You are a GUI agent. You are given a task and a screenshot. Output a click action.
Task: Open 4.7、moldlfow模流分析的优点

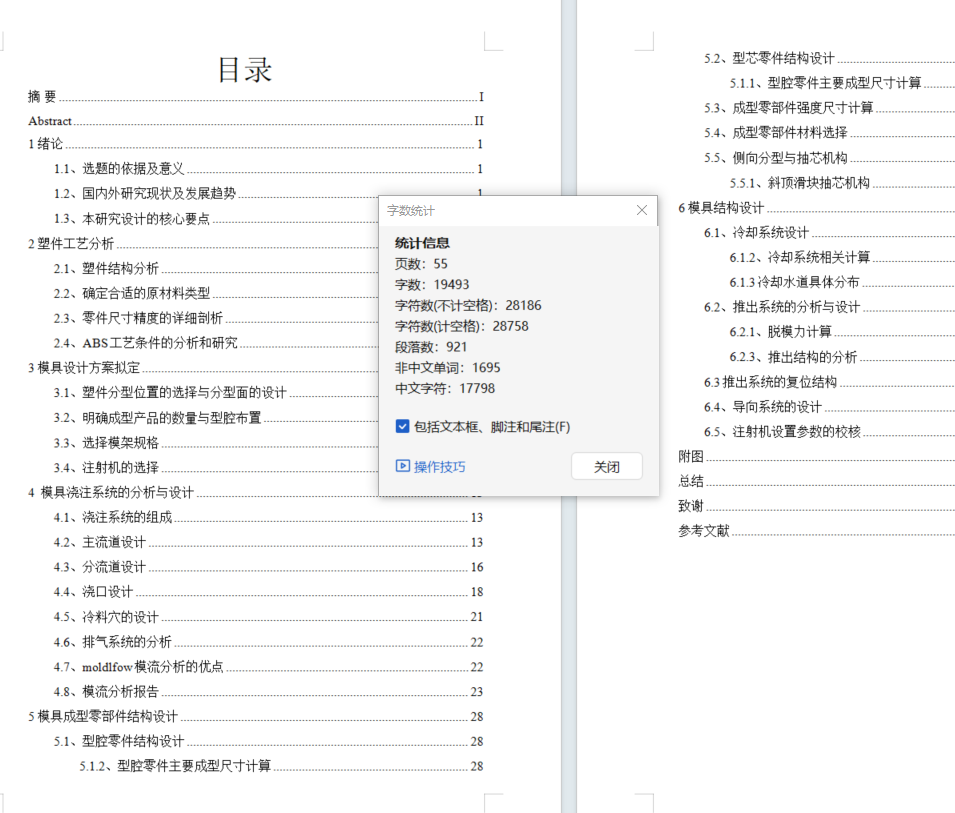(x=269, y=667)
